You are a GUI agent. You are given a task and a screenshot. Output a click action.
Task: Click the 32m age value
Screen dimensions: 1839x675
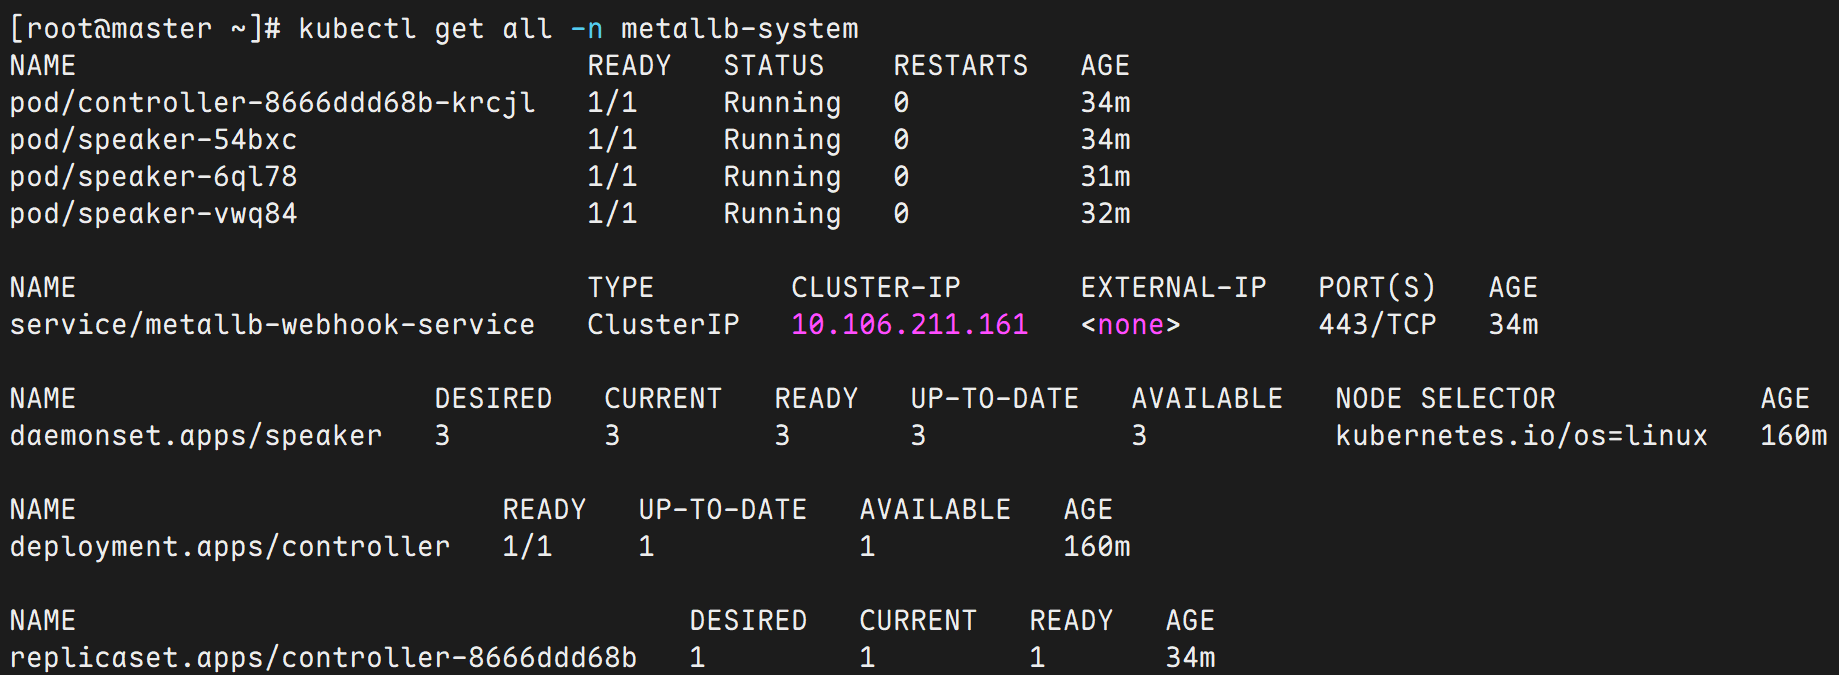(x=1105, y=214)
